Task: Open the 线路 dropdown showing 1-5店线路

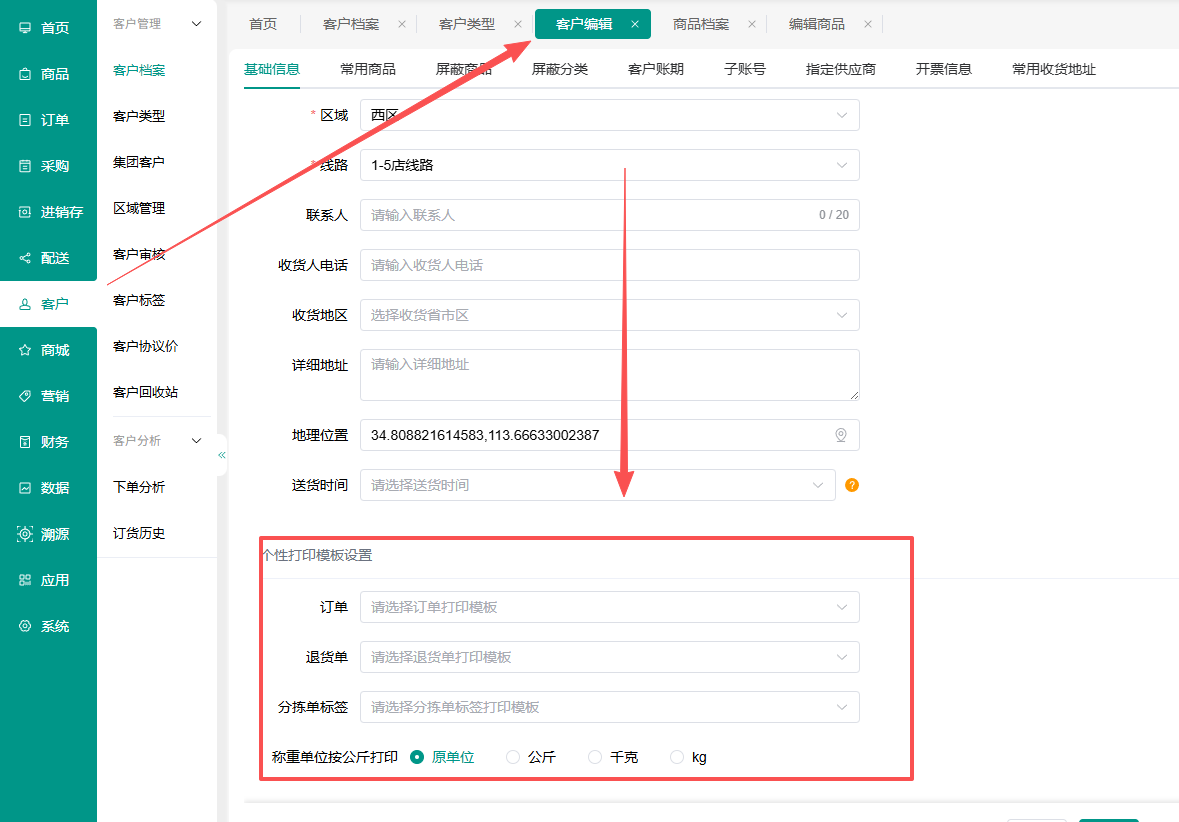Action: click(x=610, y=165)
